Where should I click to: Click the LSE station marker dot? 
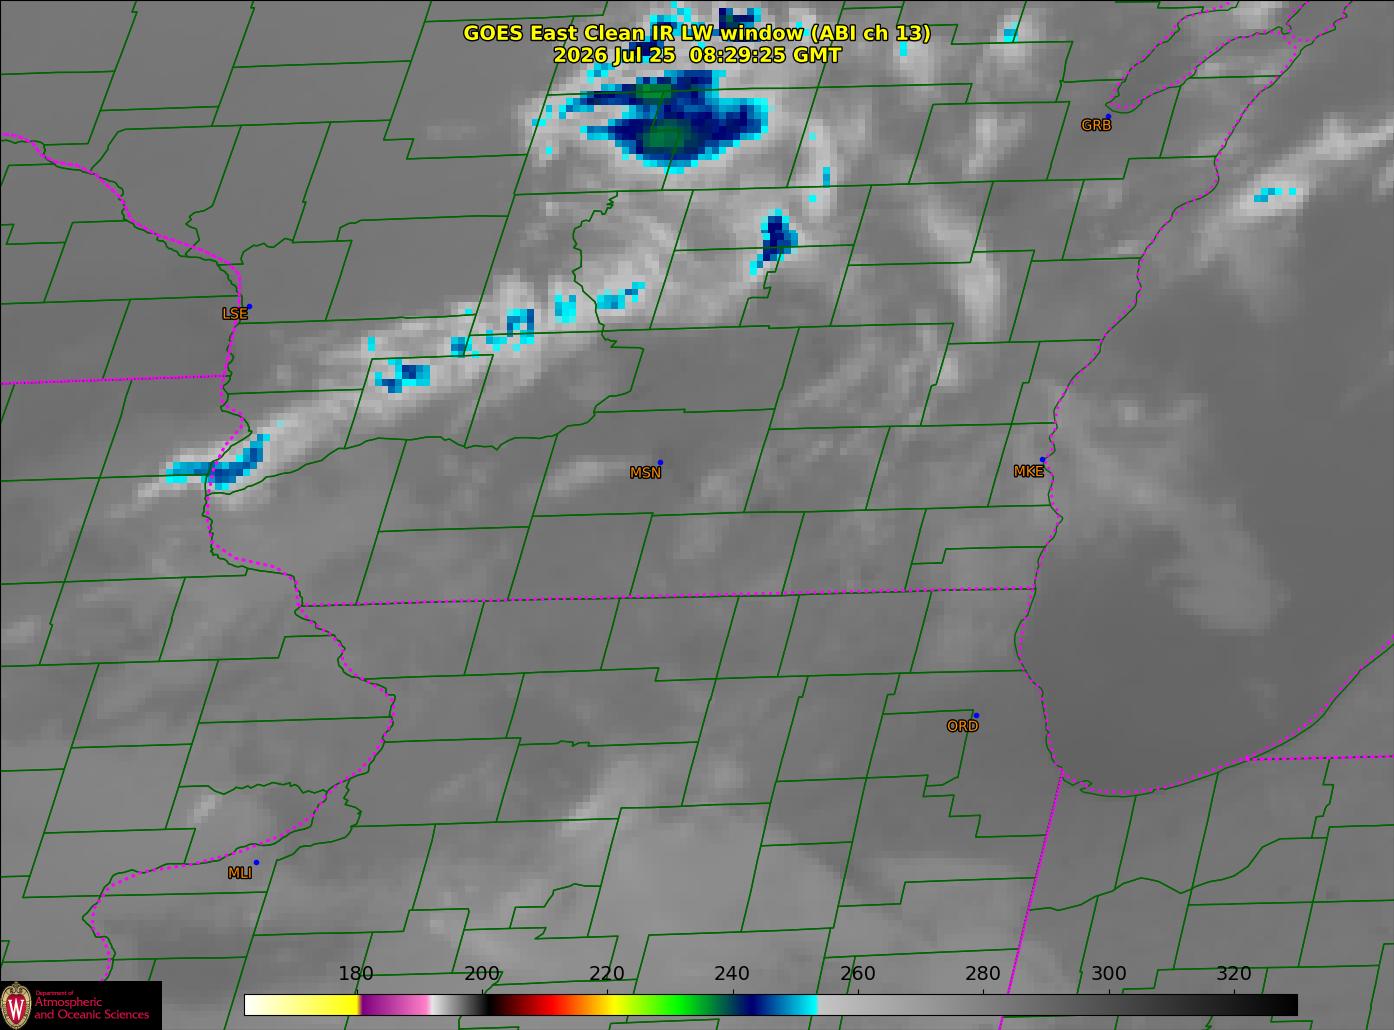point(249,306)
